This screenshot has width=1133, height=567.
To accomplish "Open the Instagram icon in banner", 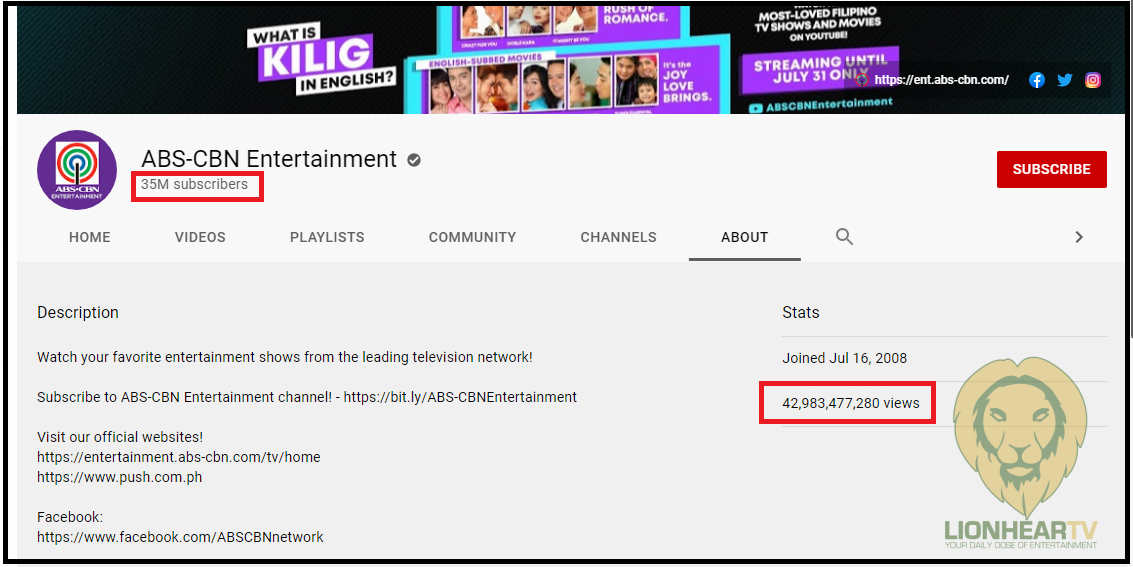I will click(1093, 80).
